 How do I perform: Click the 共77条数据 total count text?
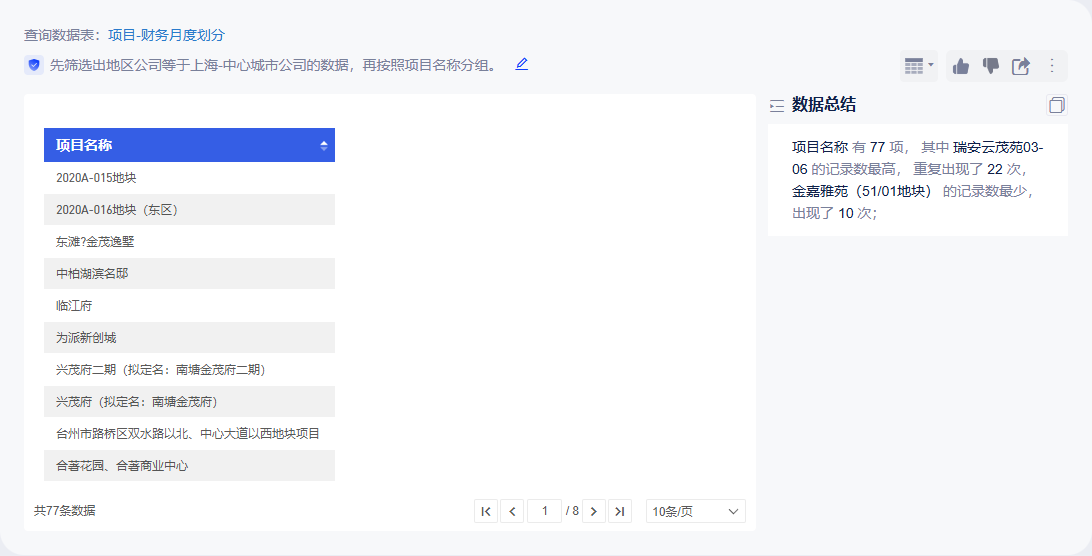pyautogui.click(x=65, y=511)
